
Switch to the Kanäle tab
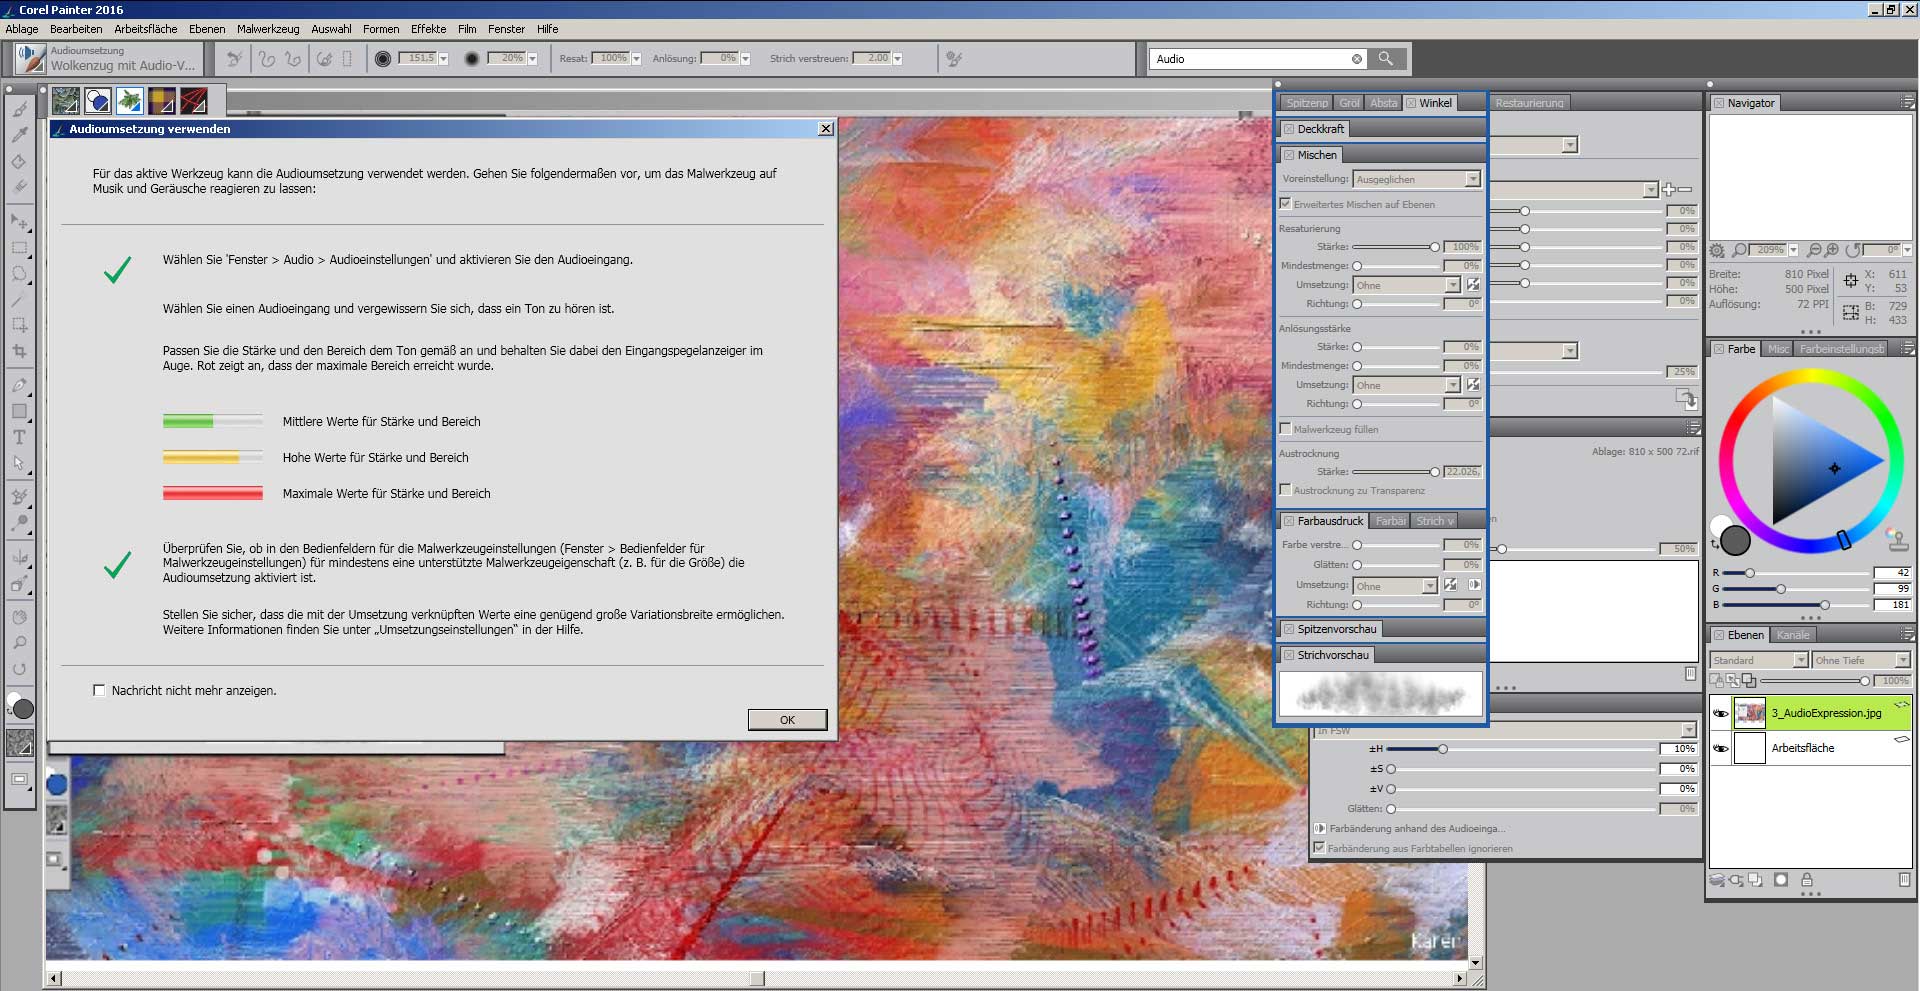[x=1792, y=635]
